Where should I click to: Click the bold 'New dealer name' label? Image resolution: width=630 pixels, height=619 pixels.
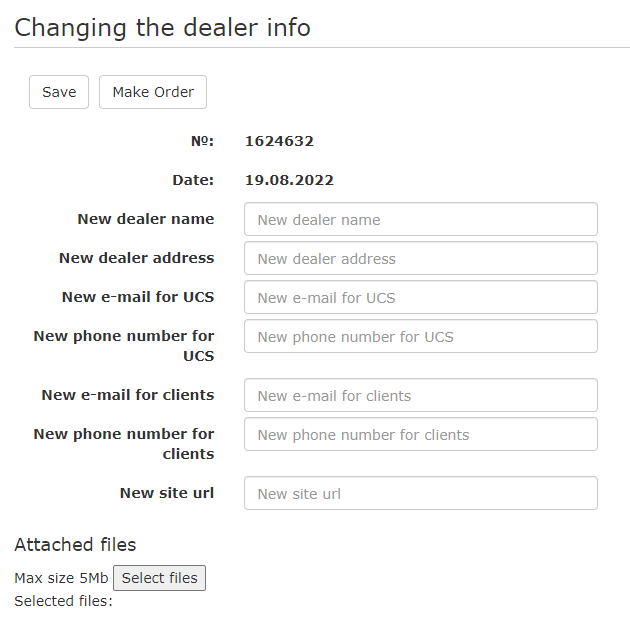[146, 219]
